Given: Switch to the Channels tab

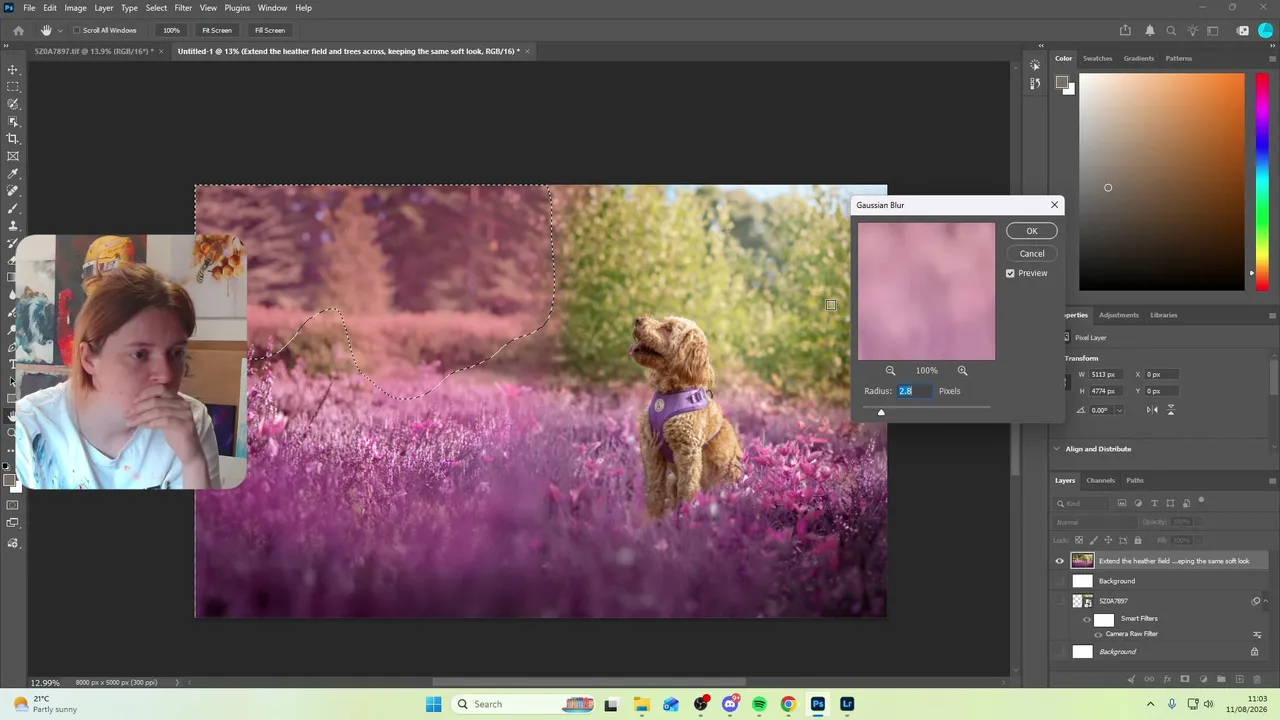Looking at the screenshot, I should click(1100, 480).
